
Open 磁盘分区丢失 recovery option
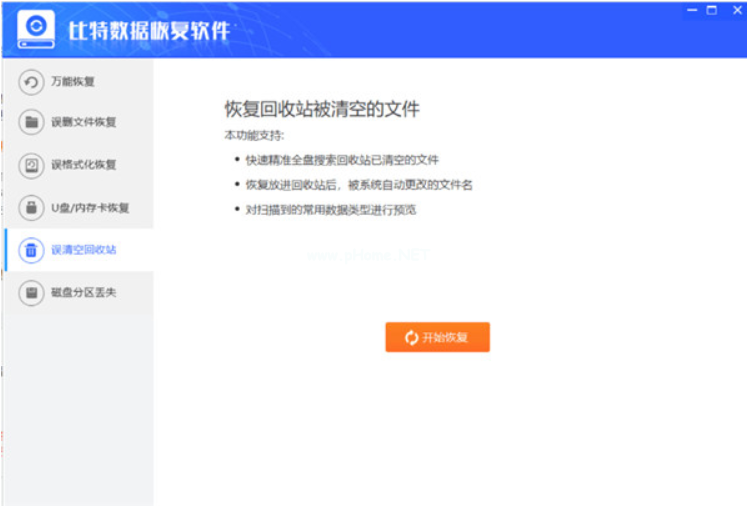pyautogui.click(x=79, y=293)
